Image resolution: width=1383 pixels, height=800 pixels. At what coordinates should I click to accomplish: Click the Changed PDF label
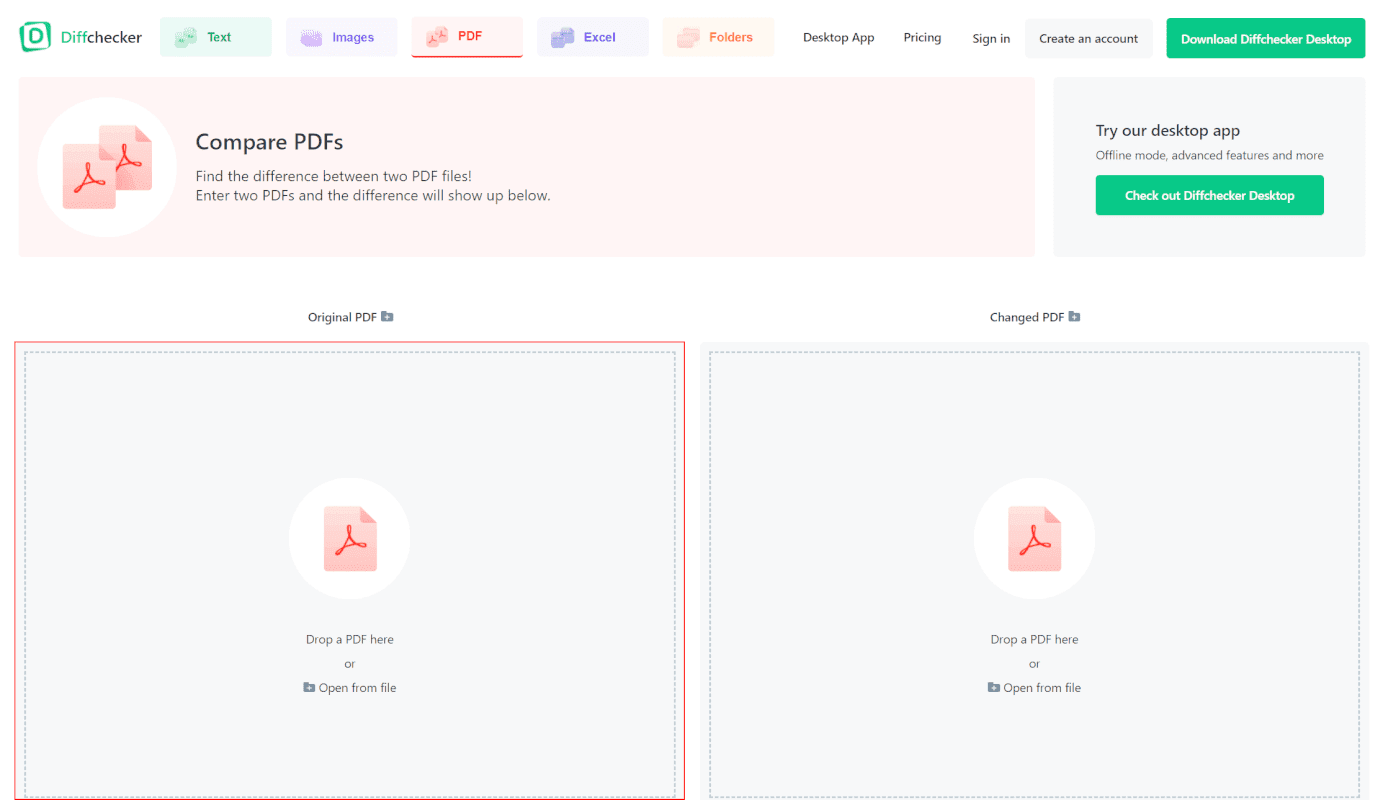tap(1027, 317)
